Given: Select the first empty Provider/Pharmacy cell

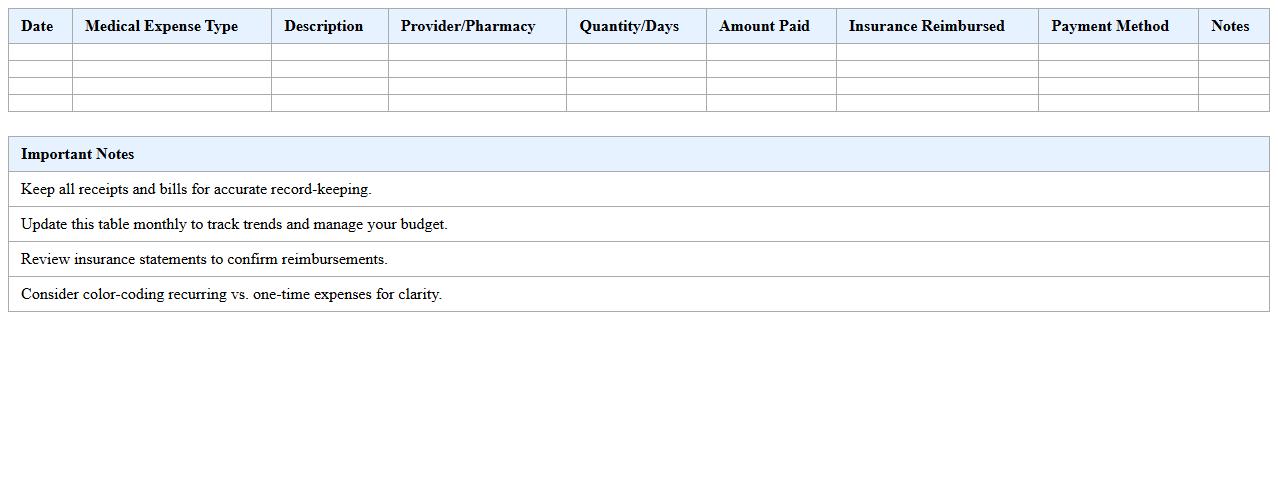Looking at the screenshot, I should pyautogui.click(x=477, y=52).
